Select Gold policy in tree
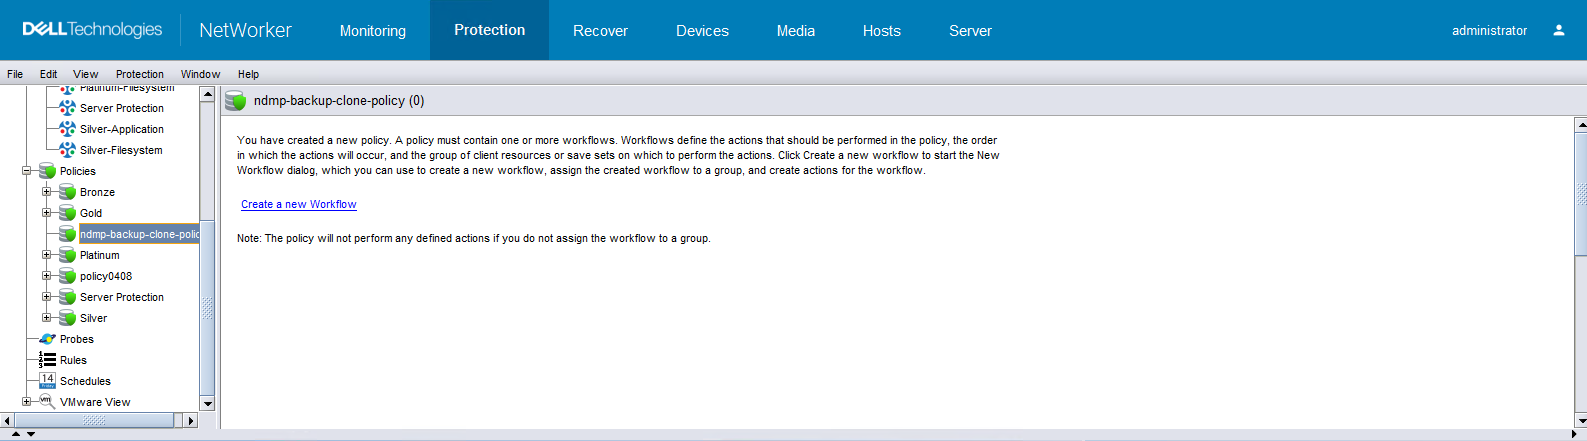Viewport: 1587px width, 441px height. coord(91,213)
